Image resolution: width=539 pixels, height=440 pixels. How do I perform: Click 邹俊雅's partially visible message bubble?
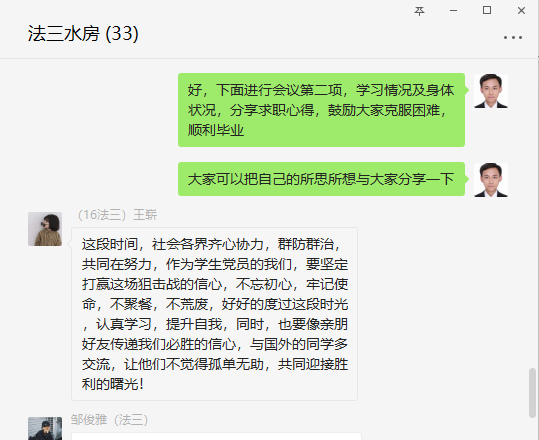click(217, 437)
